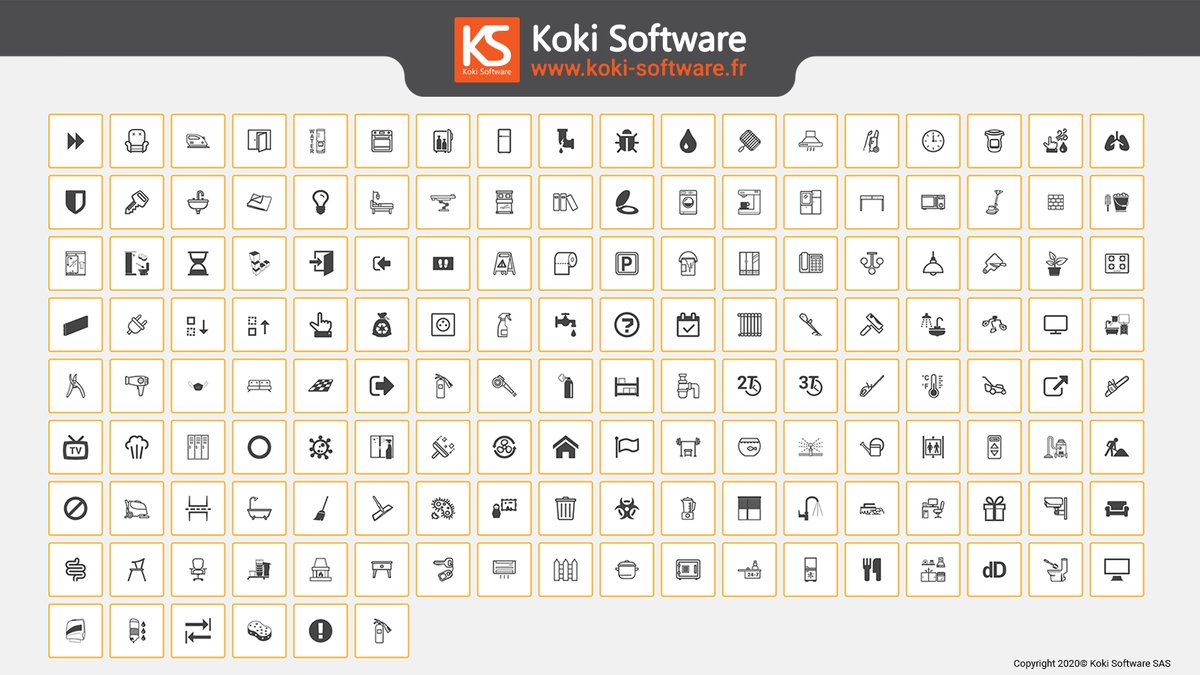Select the 3T clock icon

811,386
